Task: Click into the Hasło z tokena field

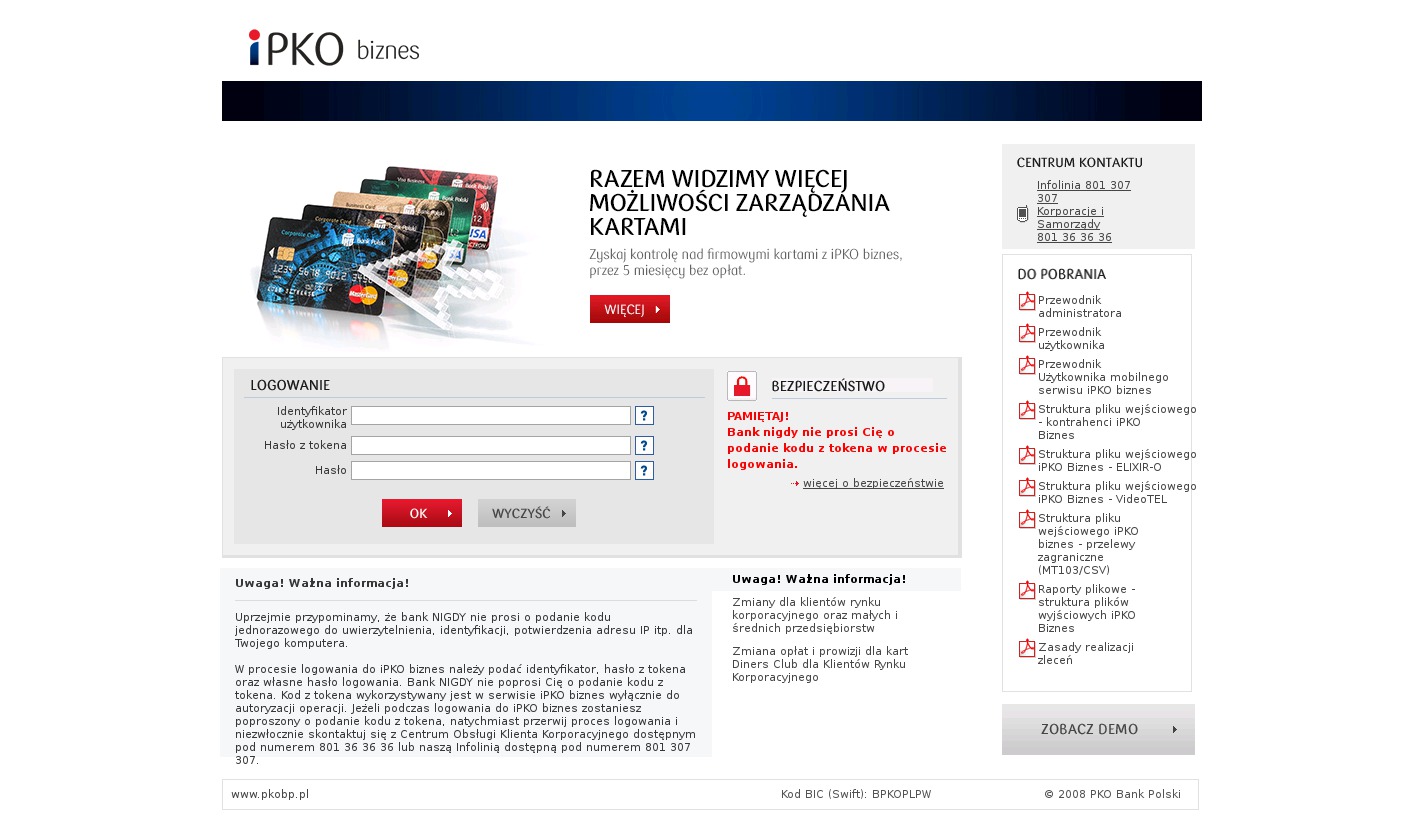Action: (490, 446)
